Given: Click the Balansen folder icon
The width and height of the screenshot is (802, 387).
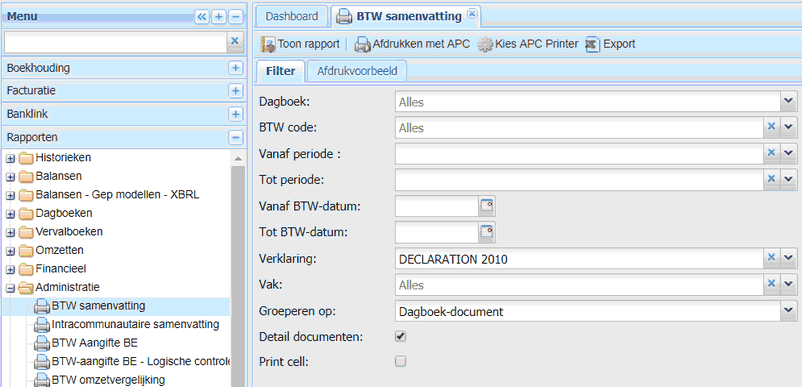Looking at the screenshot, I should (x=25, y=177).
